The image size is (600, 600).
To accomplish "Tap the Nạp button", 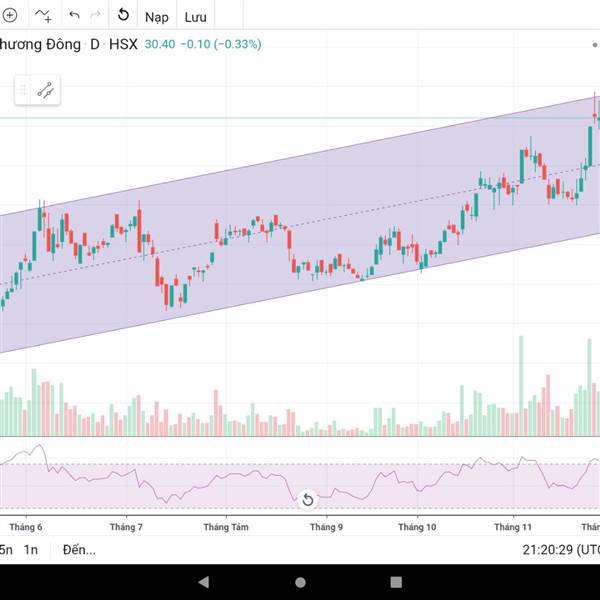I will tap(157, 17).
